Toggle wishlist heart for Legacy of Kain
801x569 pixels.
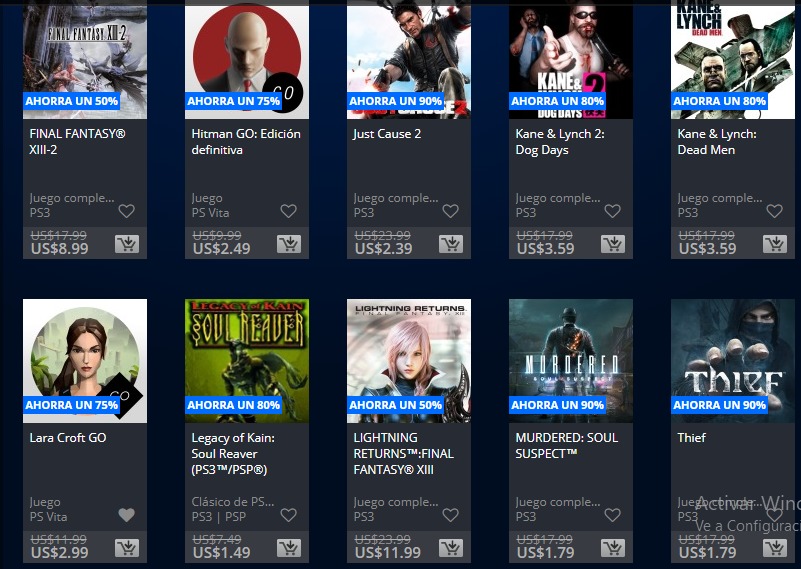(289, 515)
